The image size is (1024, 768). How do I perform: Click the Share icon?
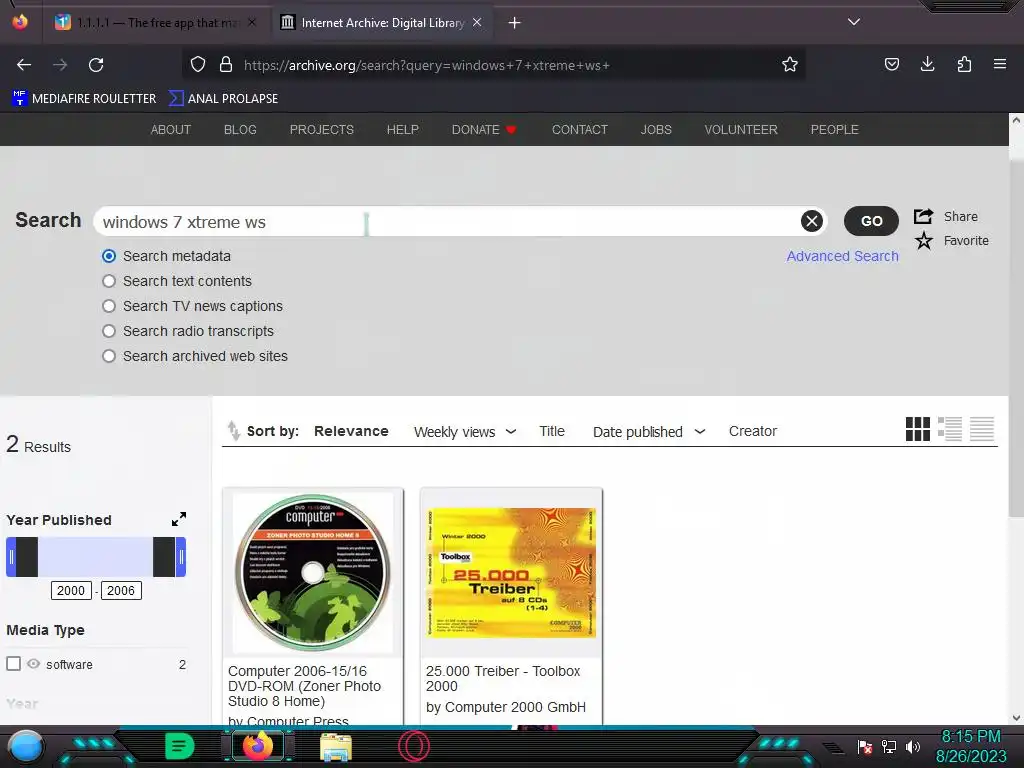coord(923,216)
